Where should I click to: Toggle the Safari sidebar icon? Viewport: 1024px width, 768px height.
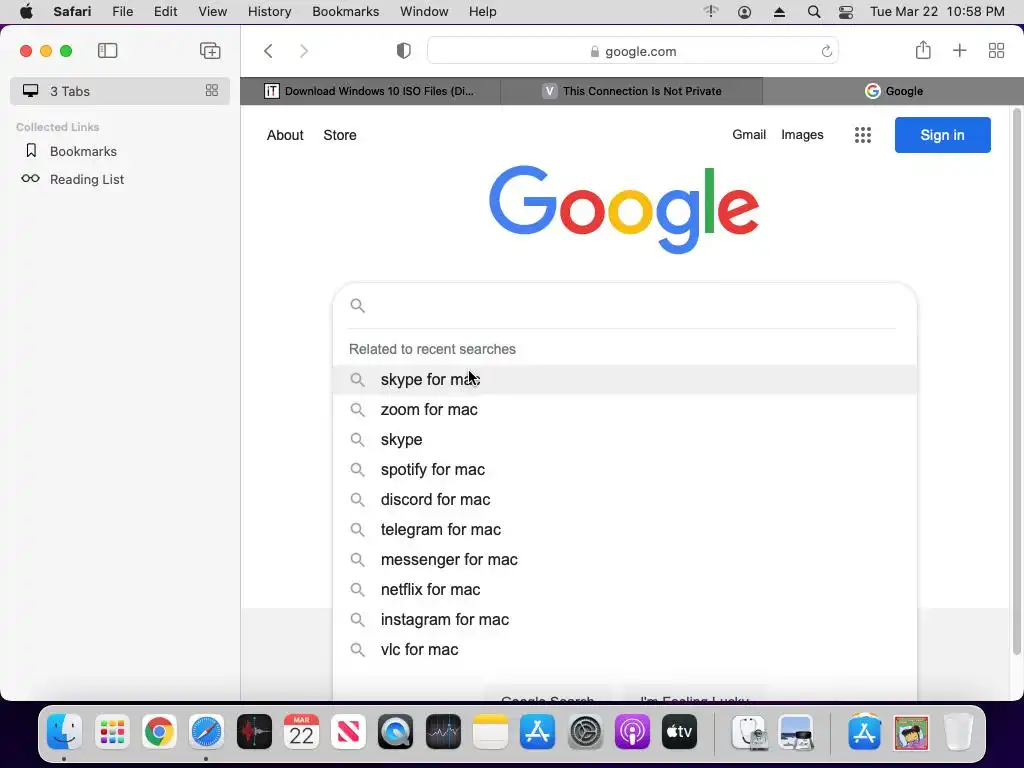pos(107,50)
